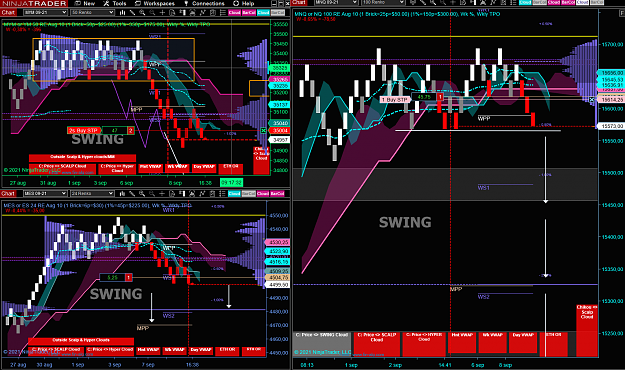
Task: Toggle cyan Cloud button in MES chart toolbar
Action: click(234, 193)
